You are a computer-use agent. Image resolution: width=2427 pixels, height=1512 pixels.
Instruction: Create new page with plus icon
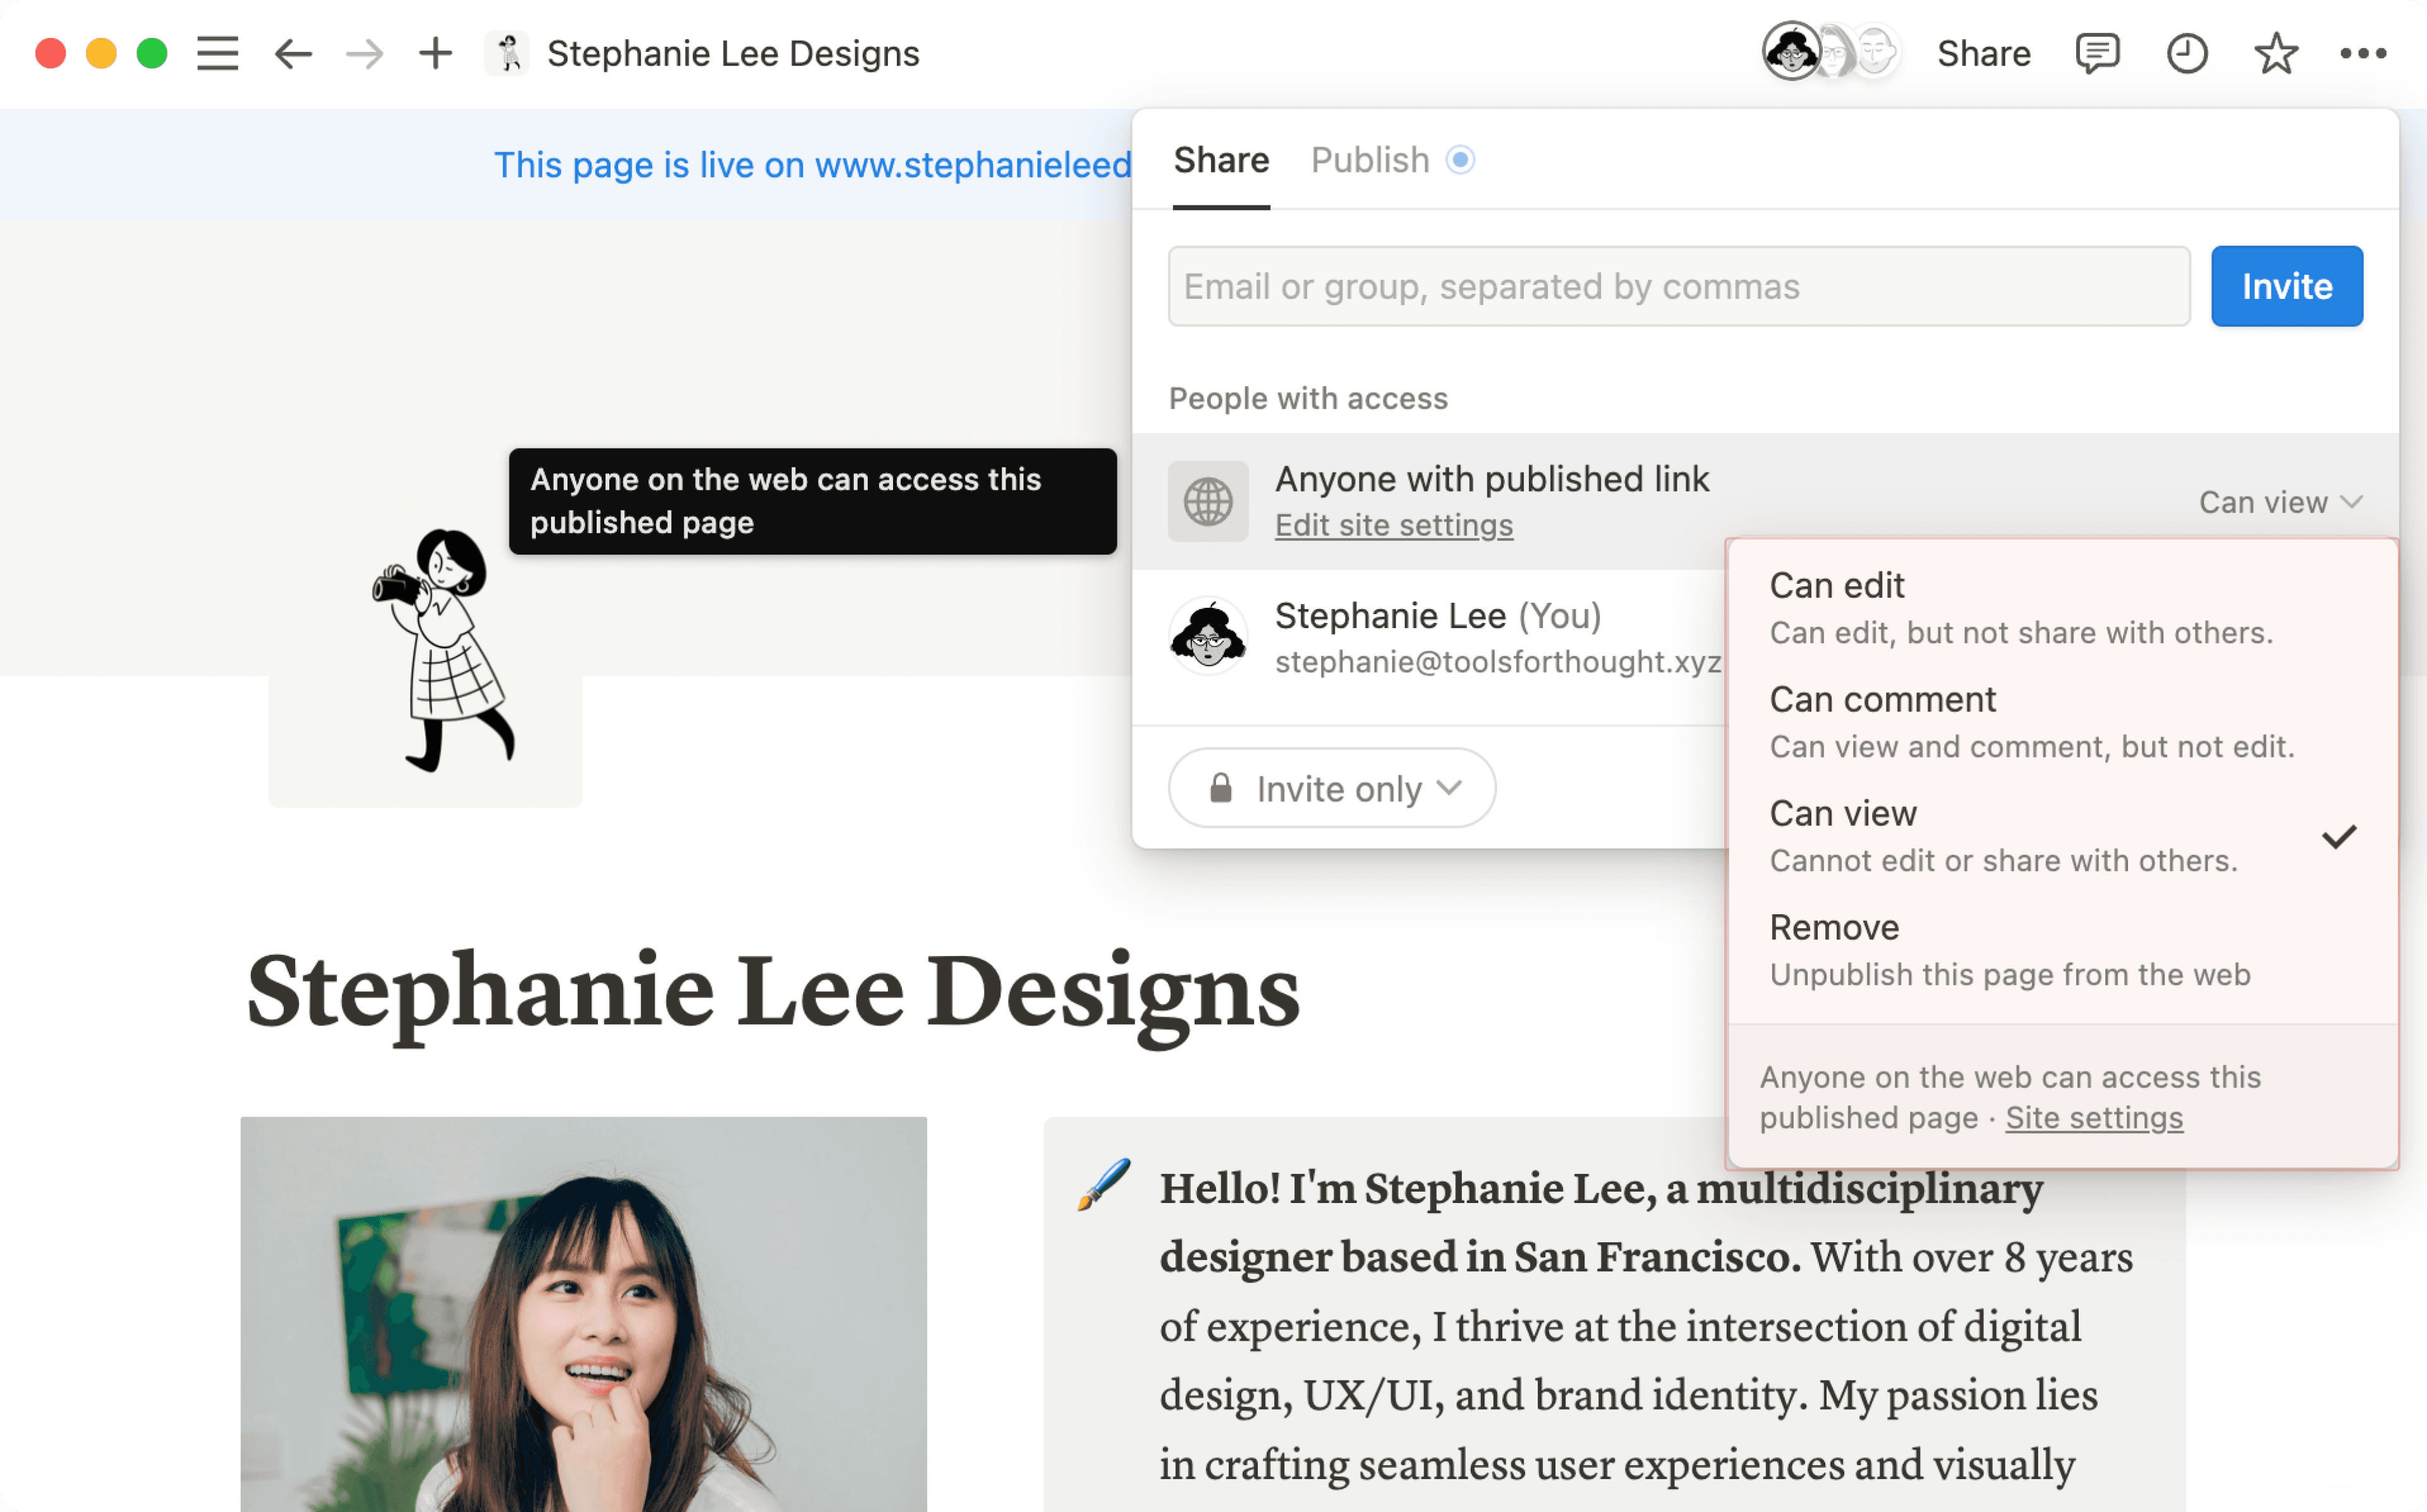point(435,53)
